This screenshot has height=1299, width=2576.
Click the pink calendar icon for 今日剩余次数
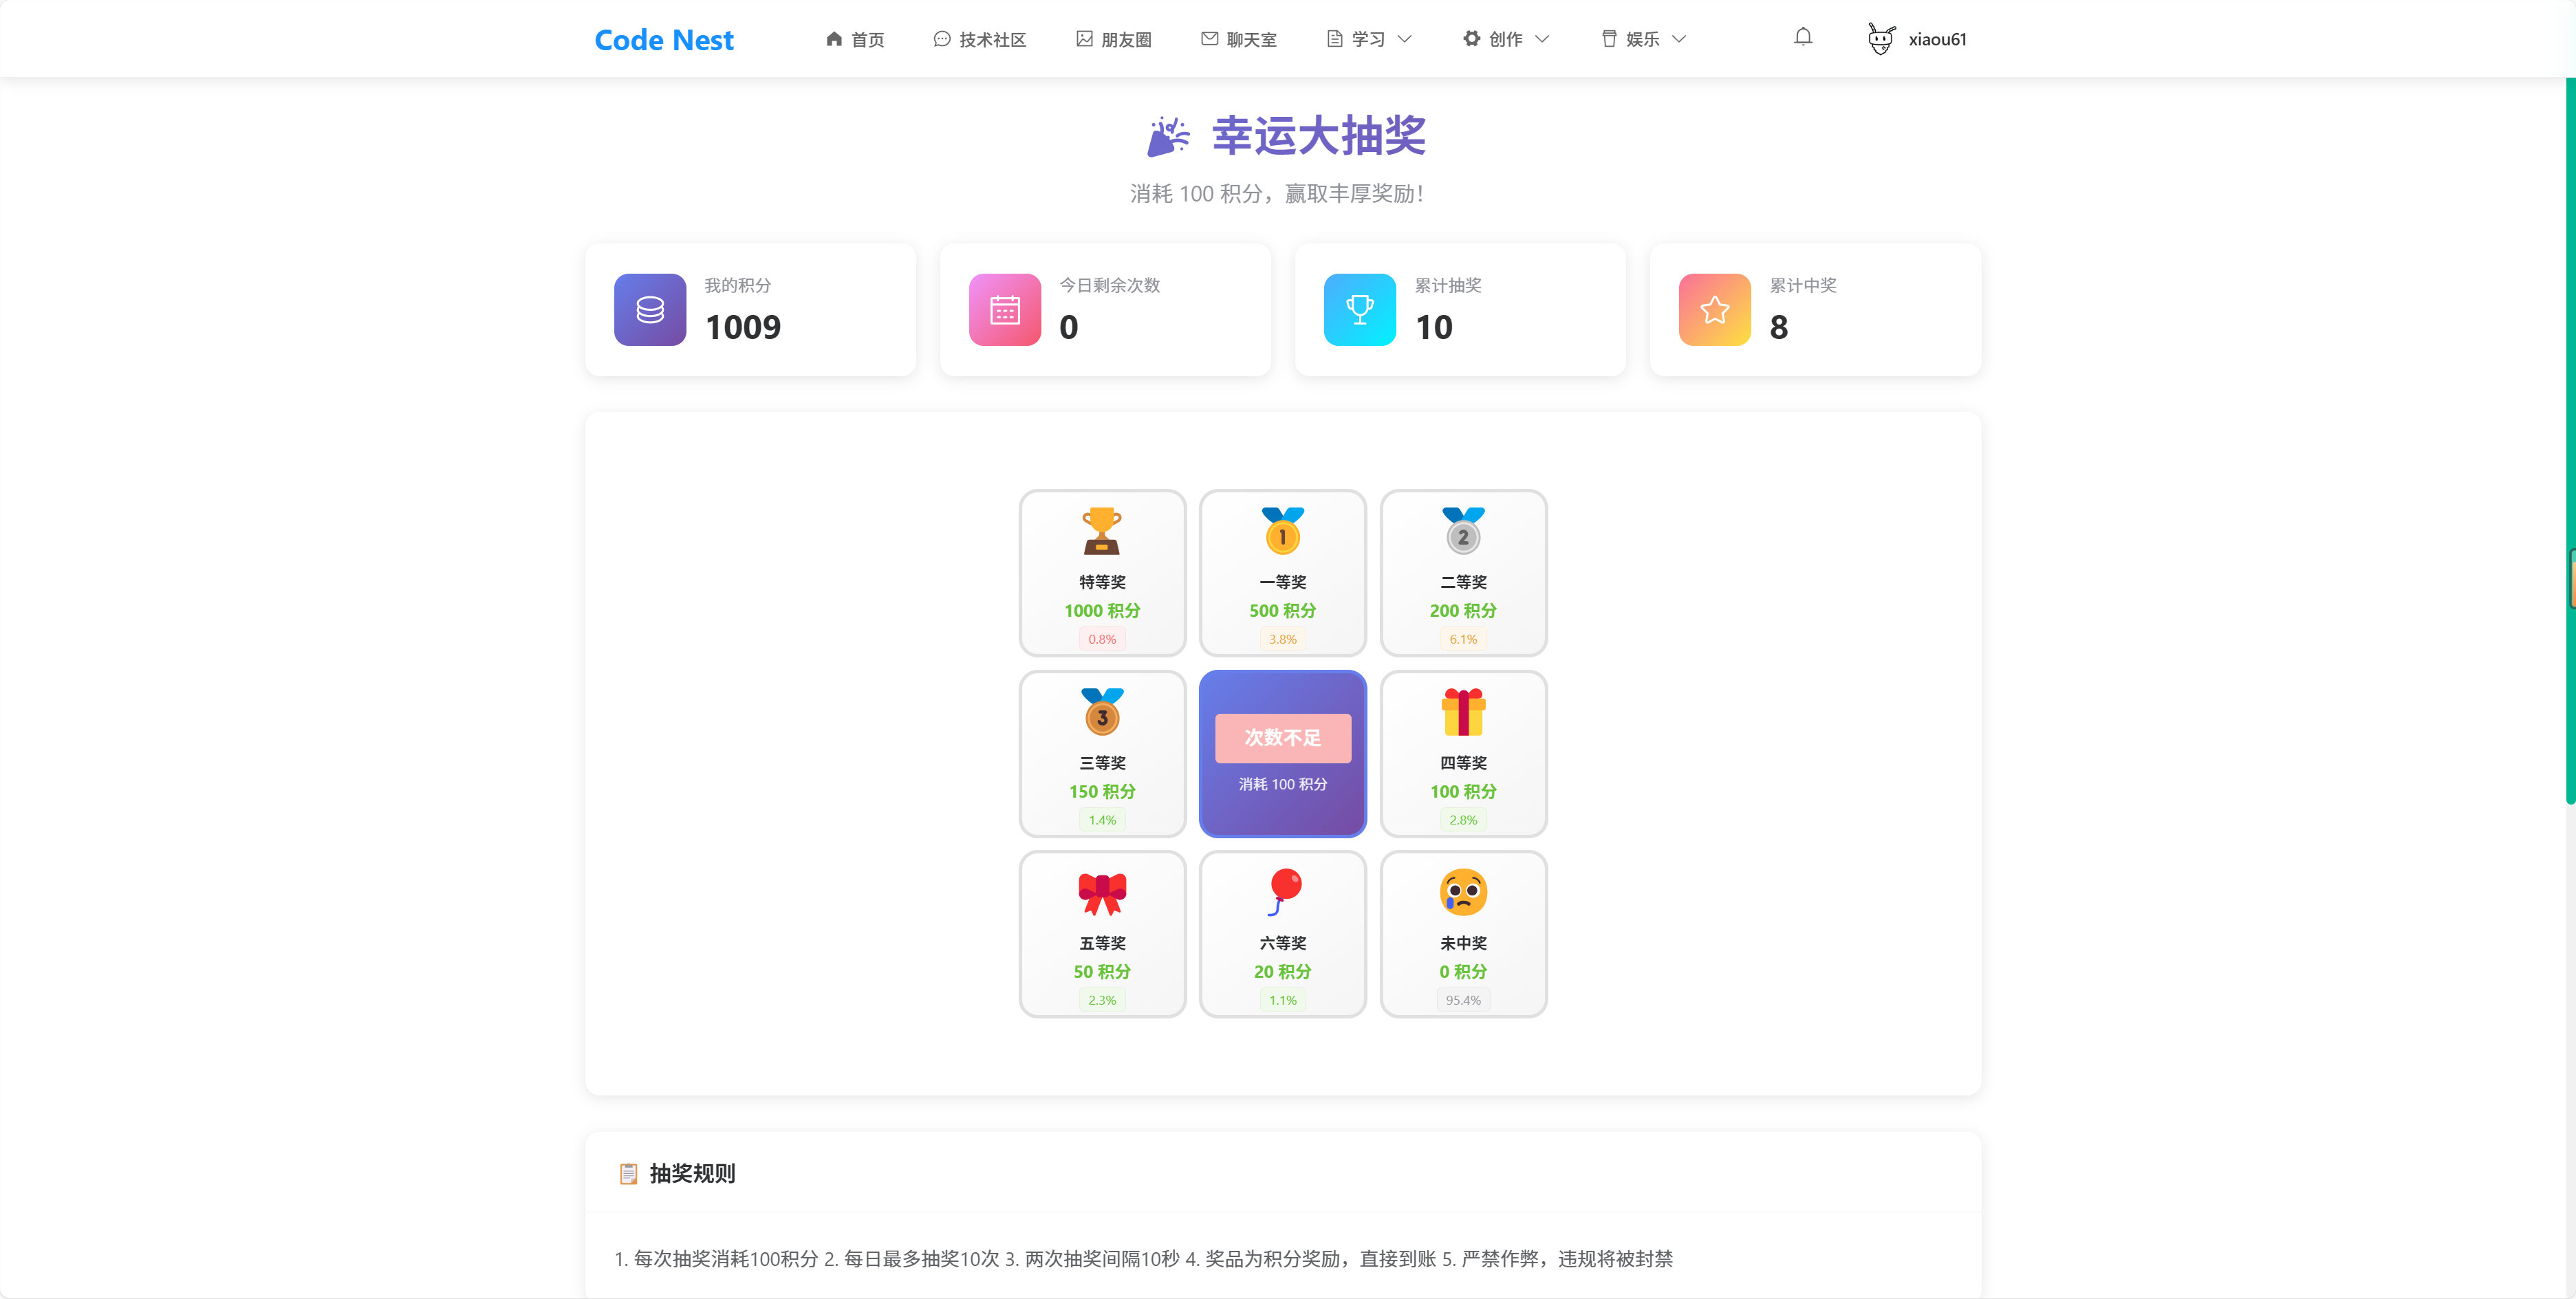click(x=1004, y=310)
